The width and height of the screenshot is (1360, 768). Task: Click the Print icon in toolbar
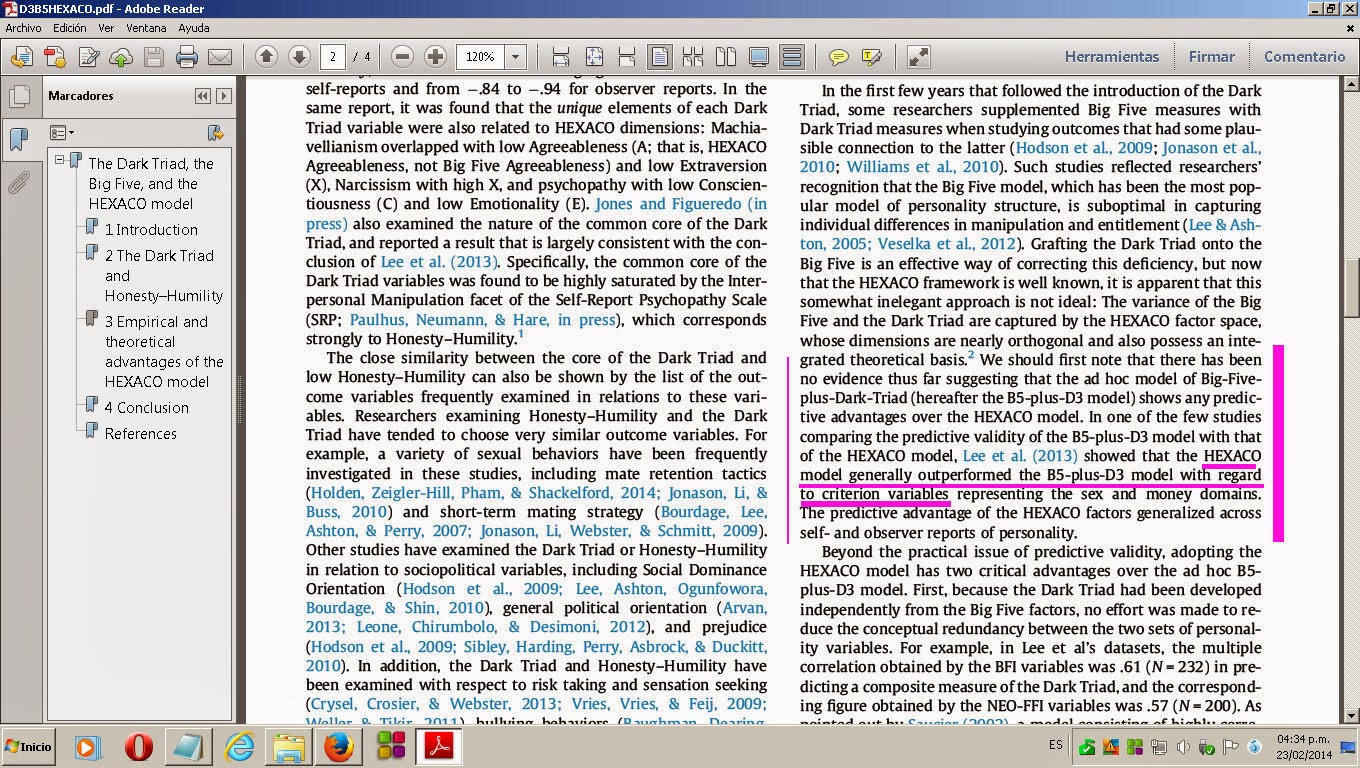187,57
